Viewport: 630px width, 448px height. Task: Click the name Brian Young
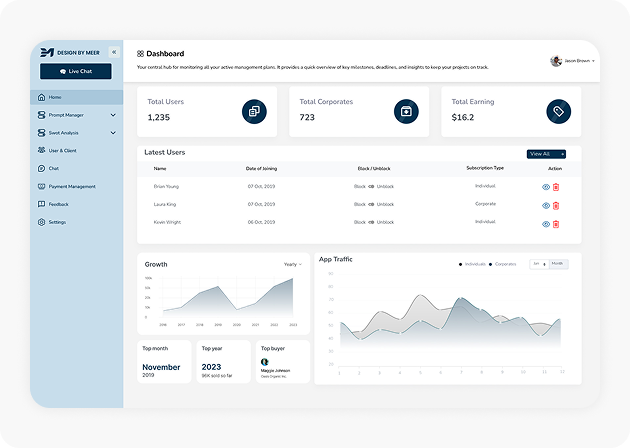tap(166, 186)
